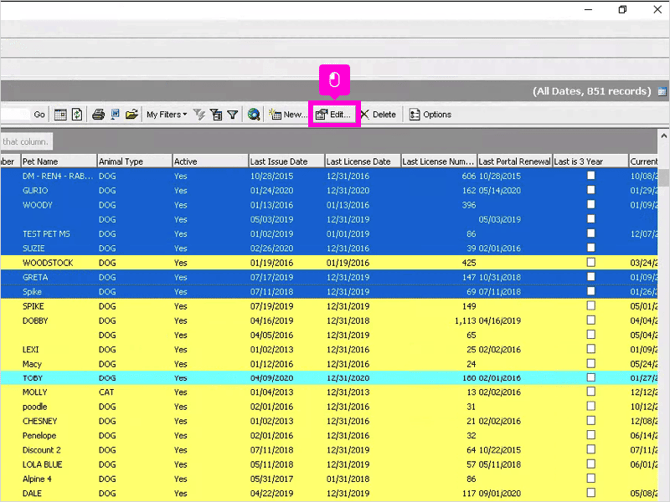The image size is (670, 502).
Task: Select the GRETA pet name
Action: click(35, 277)
